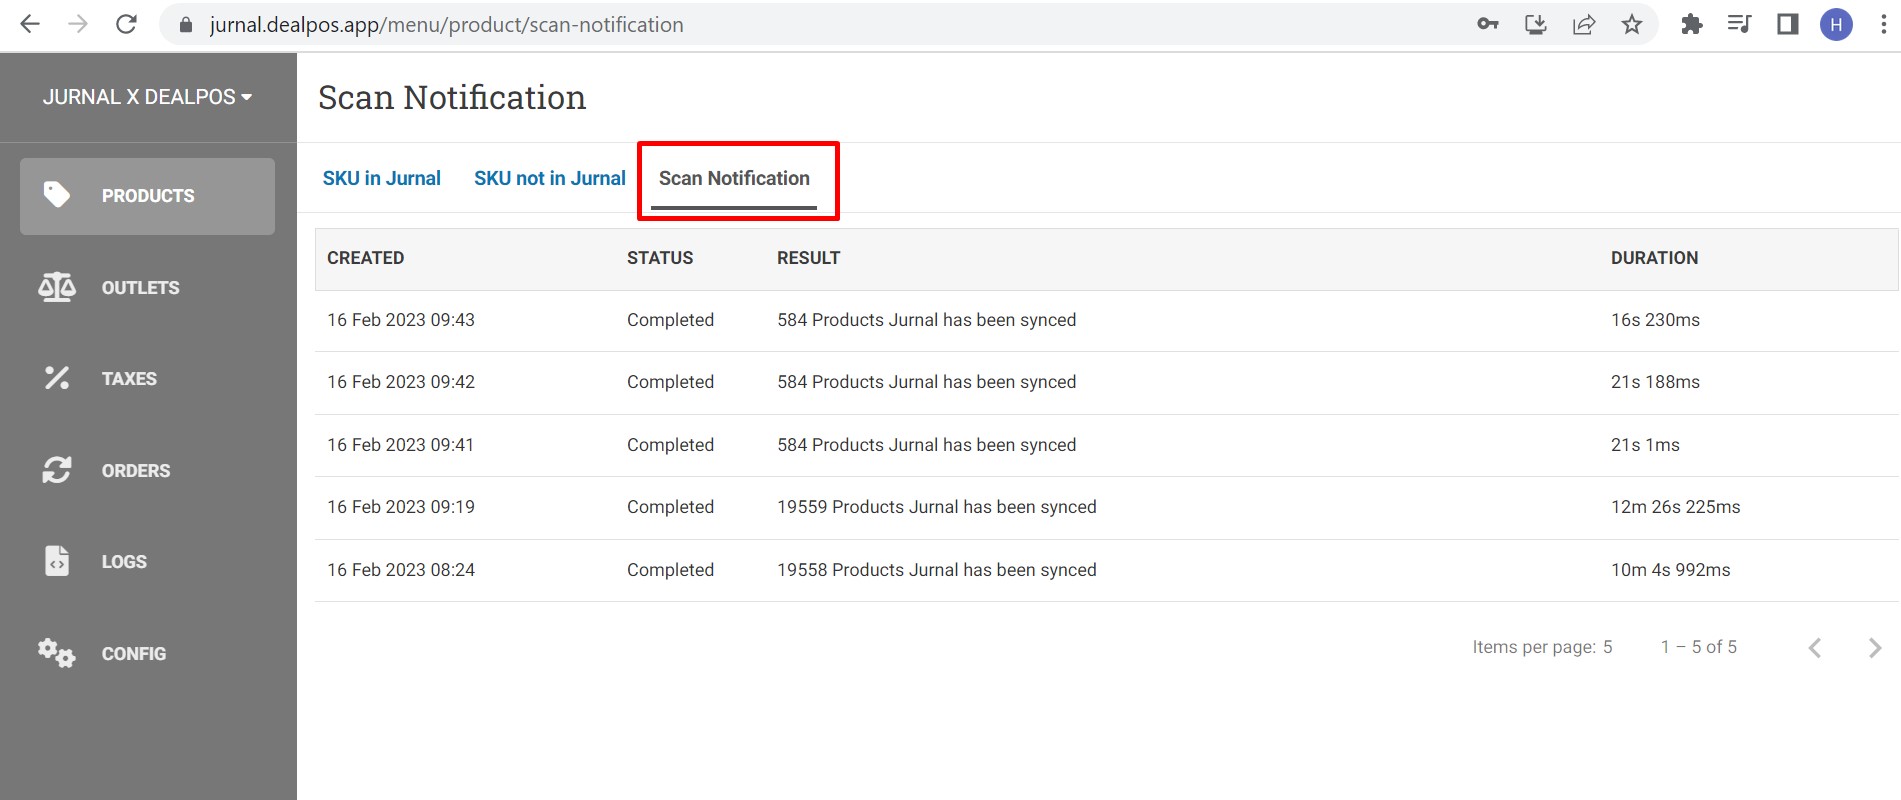
Task: Click the address bar URL
Action: click(446, 25)
